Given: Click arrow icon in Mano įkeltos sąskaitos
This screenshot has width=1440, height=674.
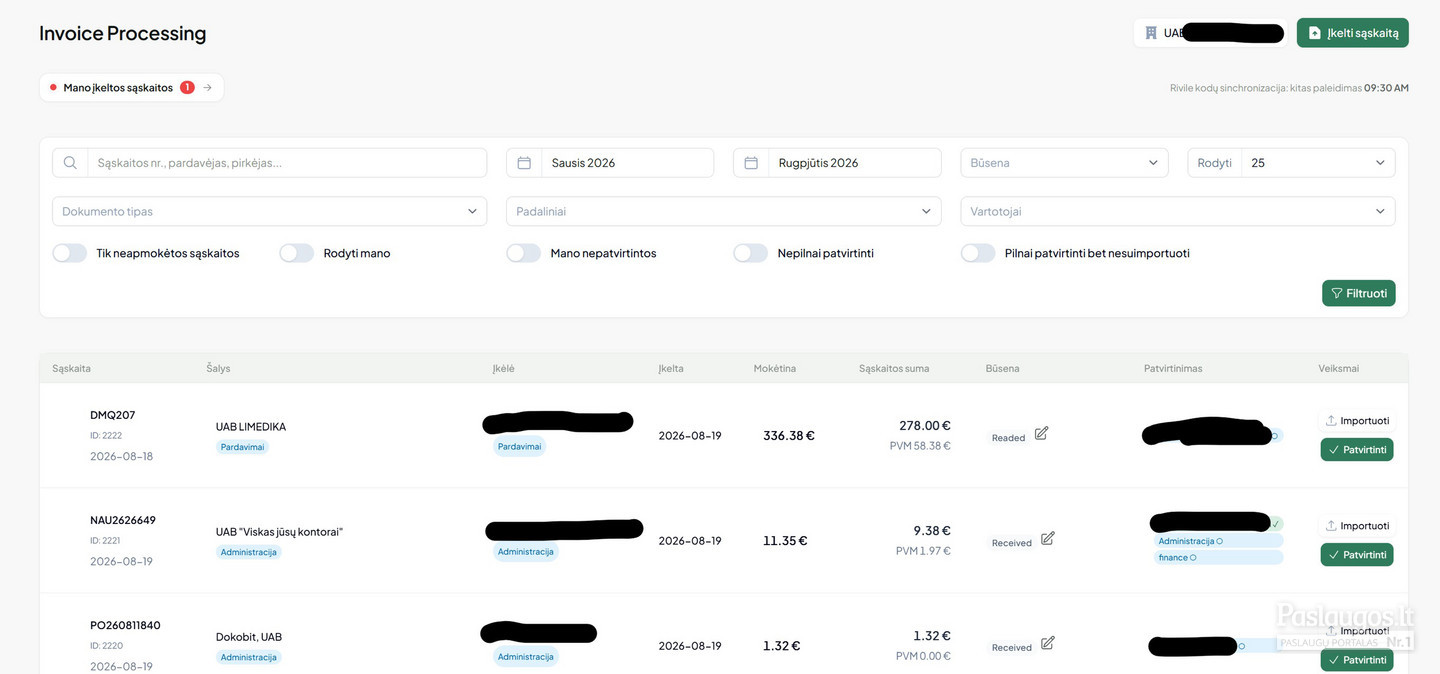Looking at the screenshot, I should pyautogui.click(x=207, y=88).
